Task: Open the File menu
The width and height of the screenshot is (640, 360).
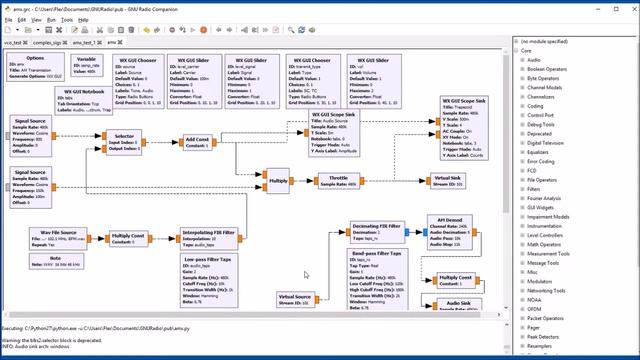Action: click(x=8, y=20)
